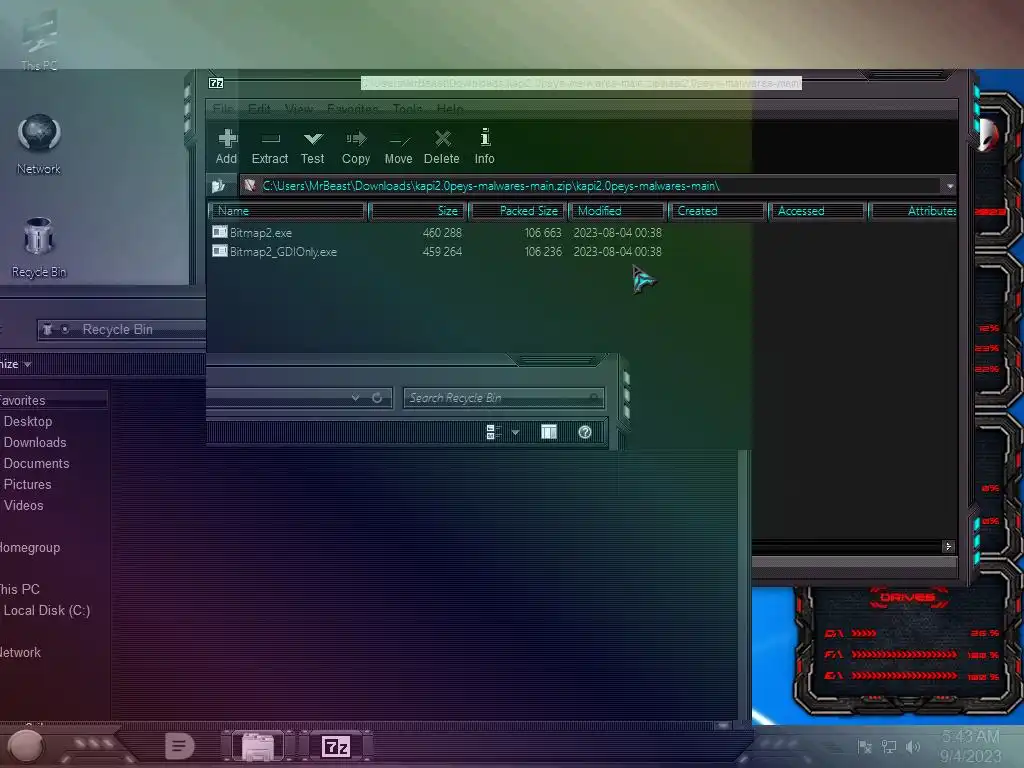This screenshot has height=768, width=1024.
Task: Click the Extract toolbar button
Action: click(270, 146)
